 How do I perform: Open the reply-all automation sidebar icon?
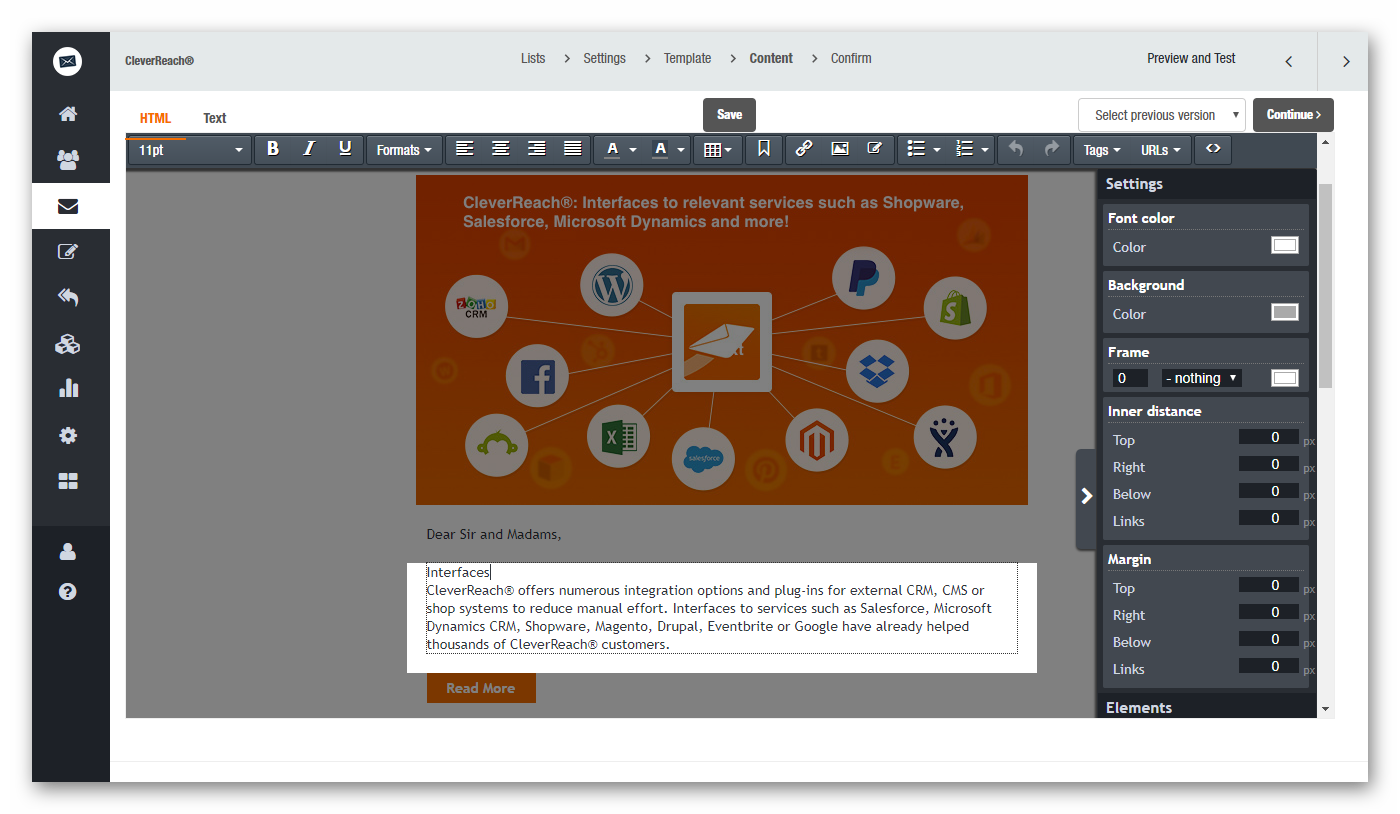pyautogui.click(x=68, y=297)
